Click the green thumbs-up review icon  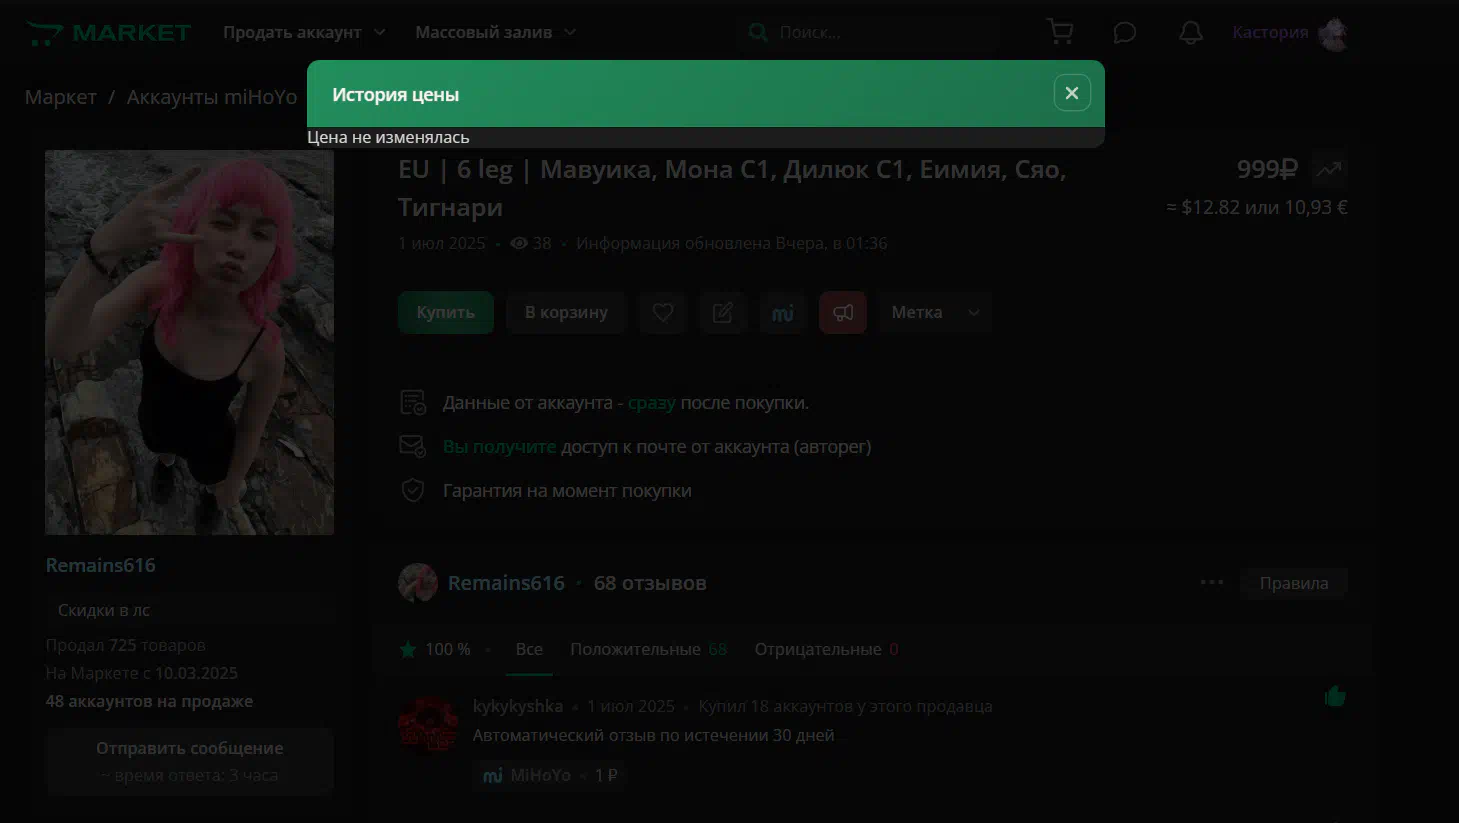pyautogui.click(x=1335, y=696)
